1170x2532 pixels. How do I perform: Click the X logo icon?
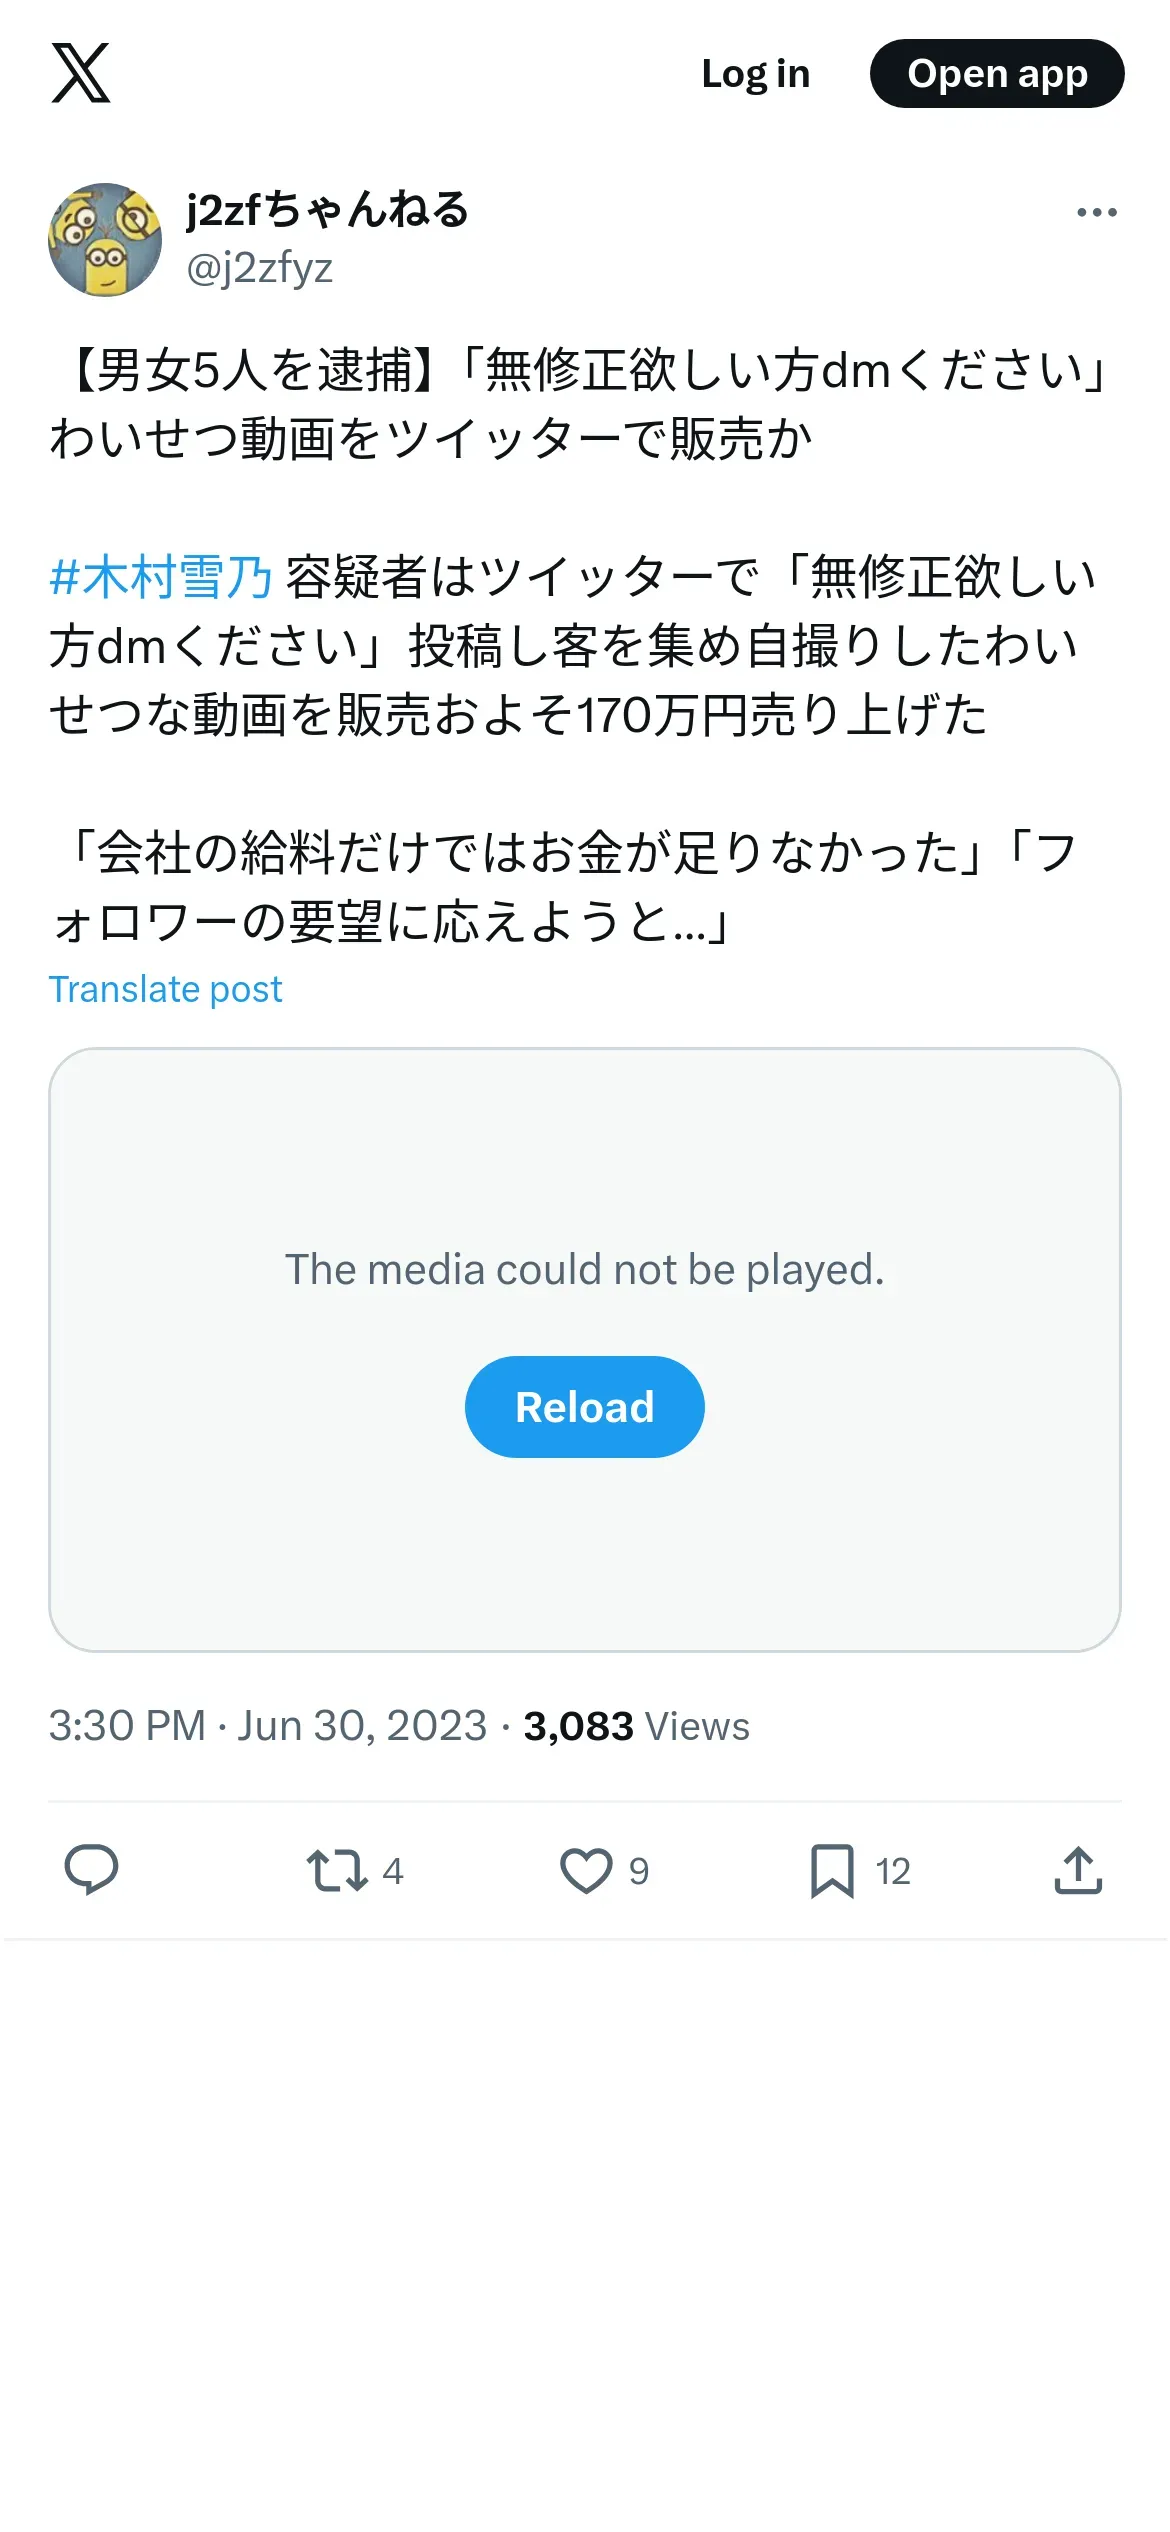tap(81, 73)
